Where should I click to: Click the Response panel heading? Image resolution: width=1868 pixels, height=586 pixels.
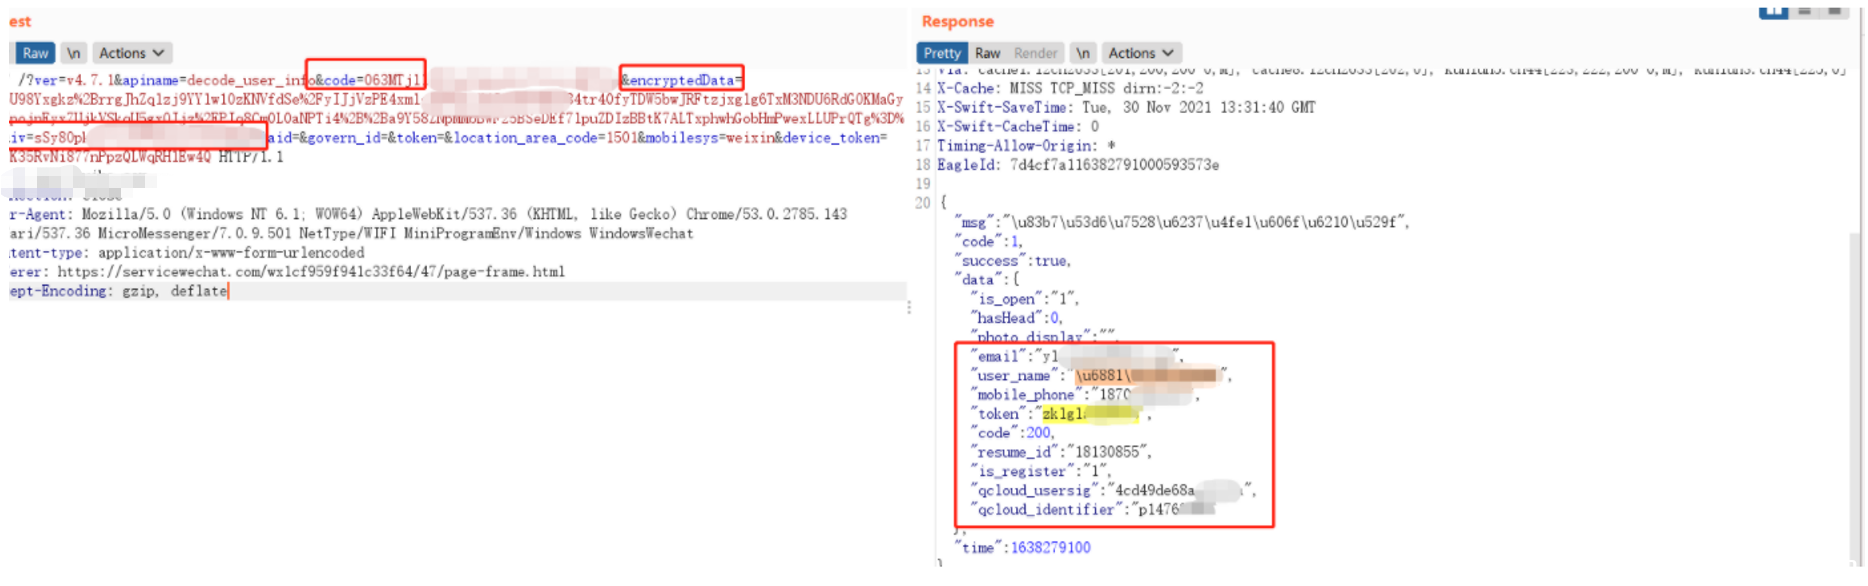[x=957, y=21]
